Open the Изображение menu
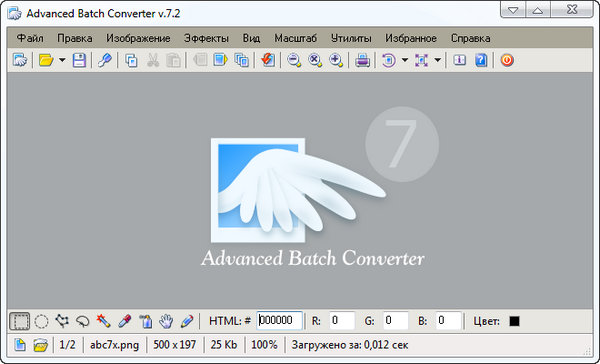This screenshot has height=364, width=600. click(x=138, y=38)
